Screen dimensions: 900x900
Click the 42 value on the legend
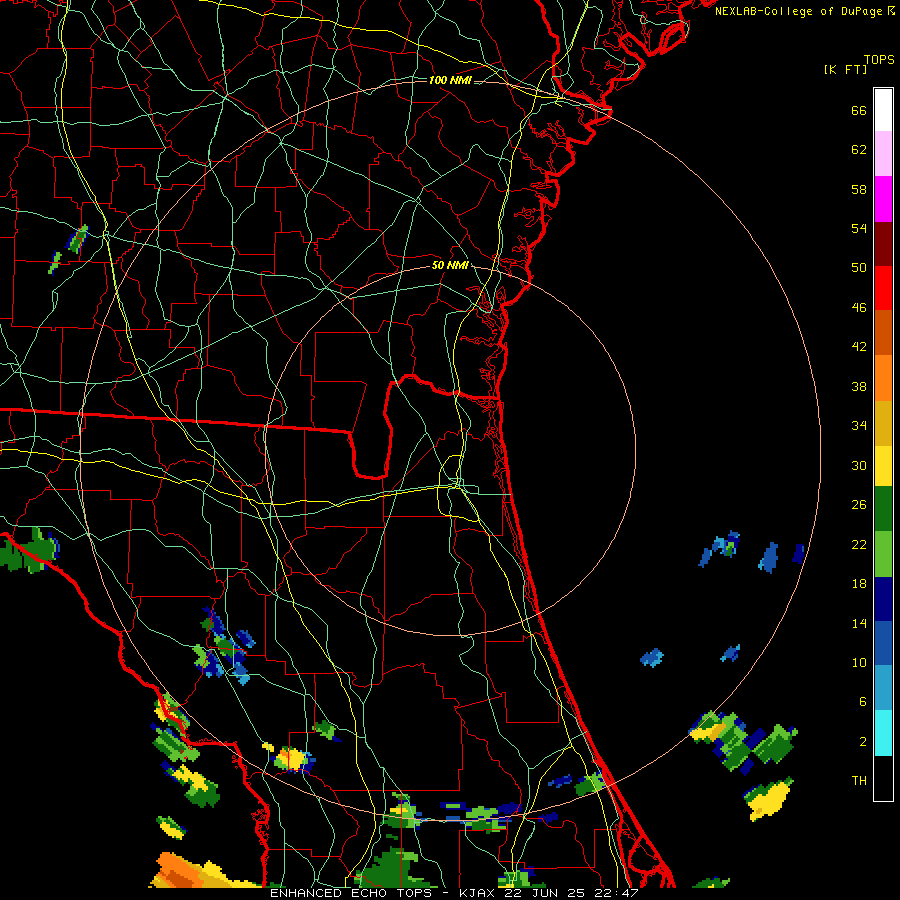click(x=859, y=347)
